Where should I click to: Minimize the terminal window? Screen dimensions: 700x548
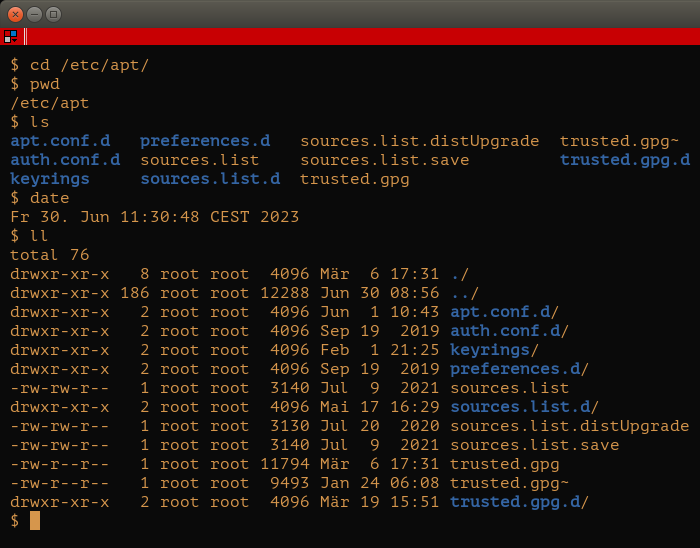(34, 14)
